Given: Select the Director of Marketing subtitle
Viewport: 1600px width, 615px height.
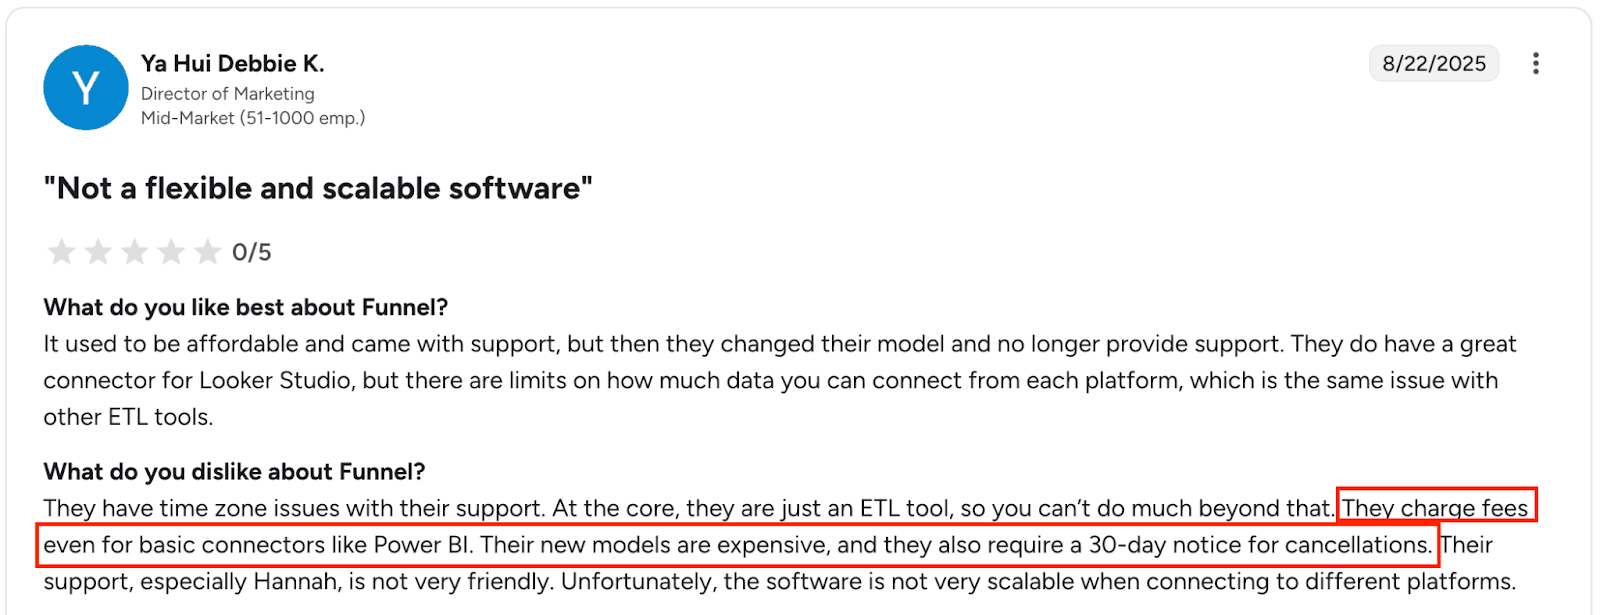Looking at the screenshot, I should (228, 93).
